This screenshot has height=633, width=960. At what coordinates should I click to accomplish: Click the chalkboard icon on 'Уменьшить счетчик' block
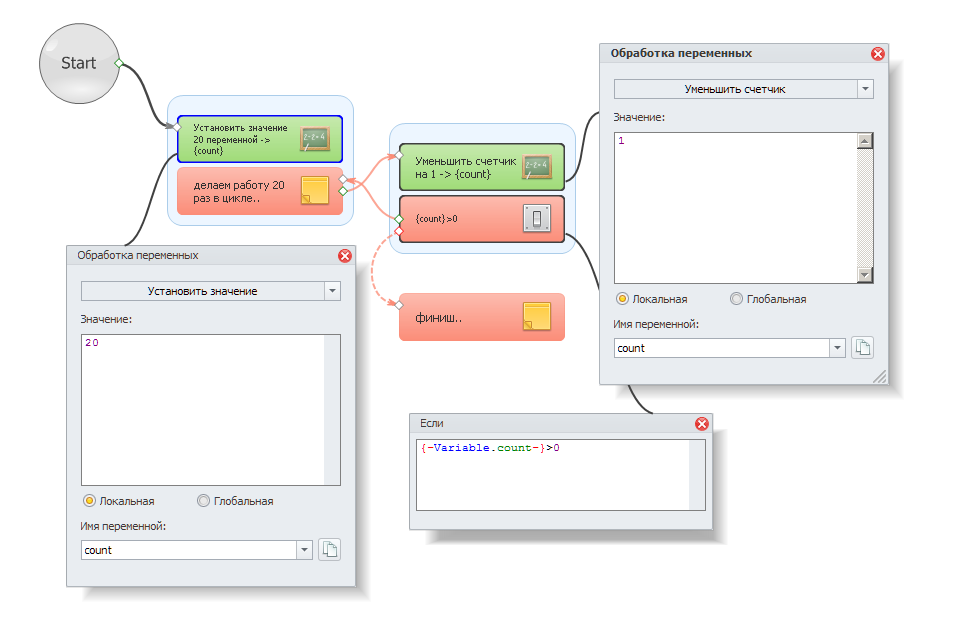coord(536,167)
